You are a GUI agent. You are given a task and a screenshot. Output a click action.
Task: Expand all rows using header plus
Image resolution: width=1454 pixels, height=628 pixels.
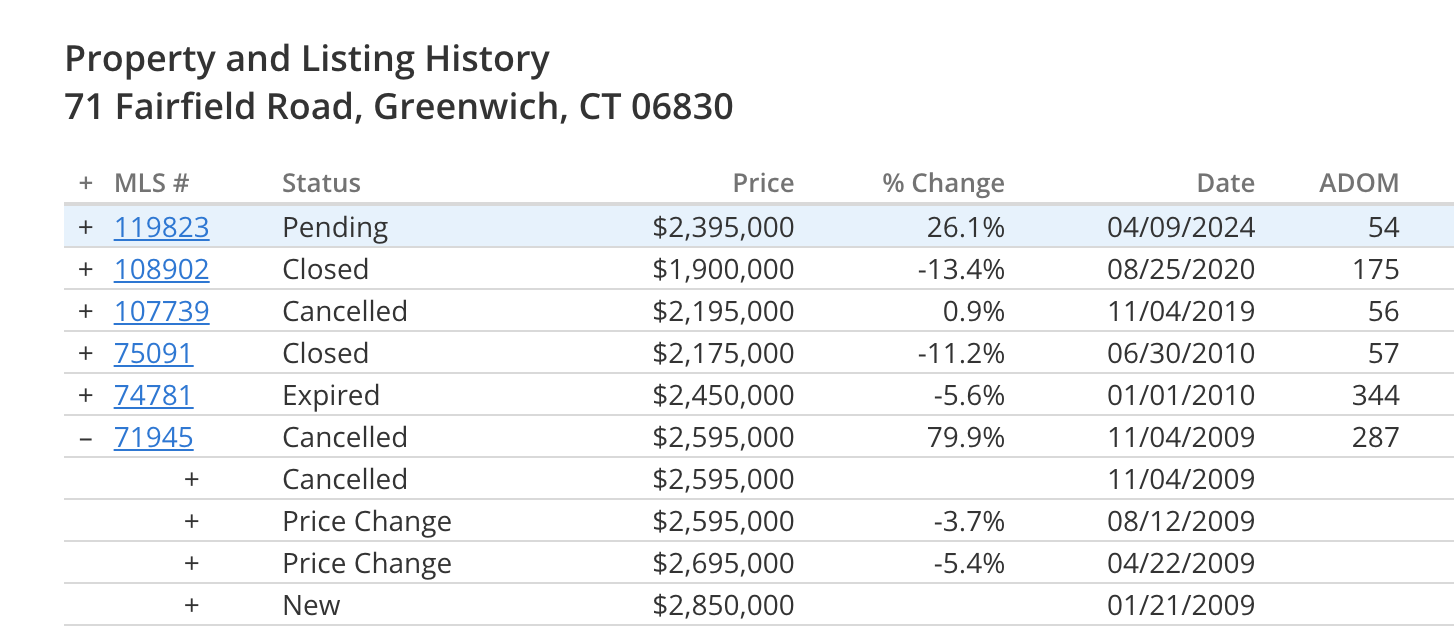pos(86,183)
